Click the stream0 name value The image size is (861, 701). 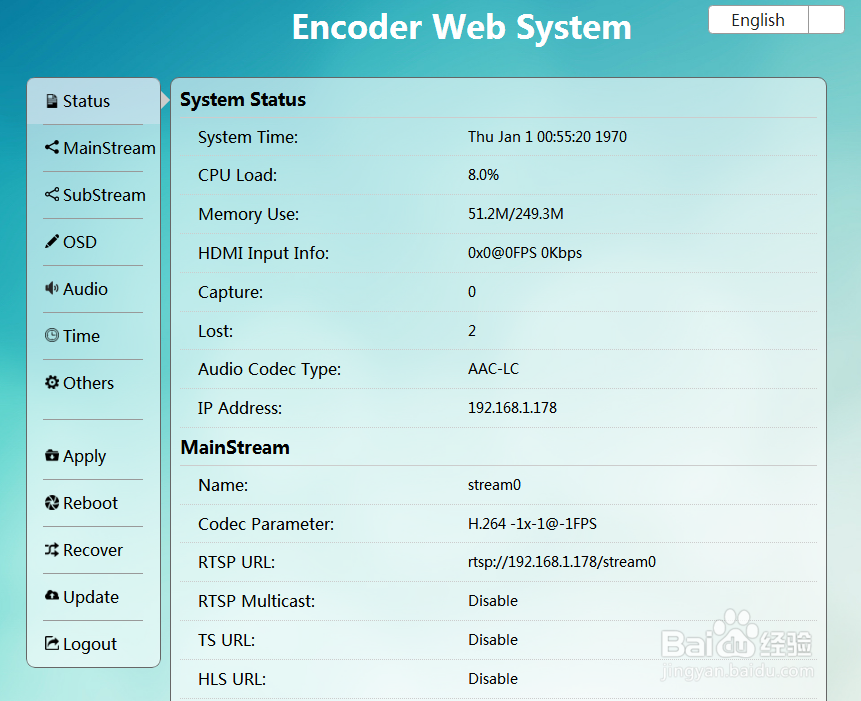pos(494,485)
